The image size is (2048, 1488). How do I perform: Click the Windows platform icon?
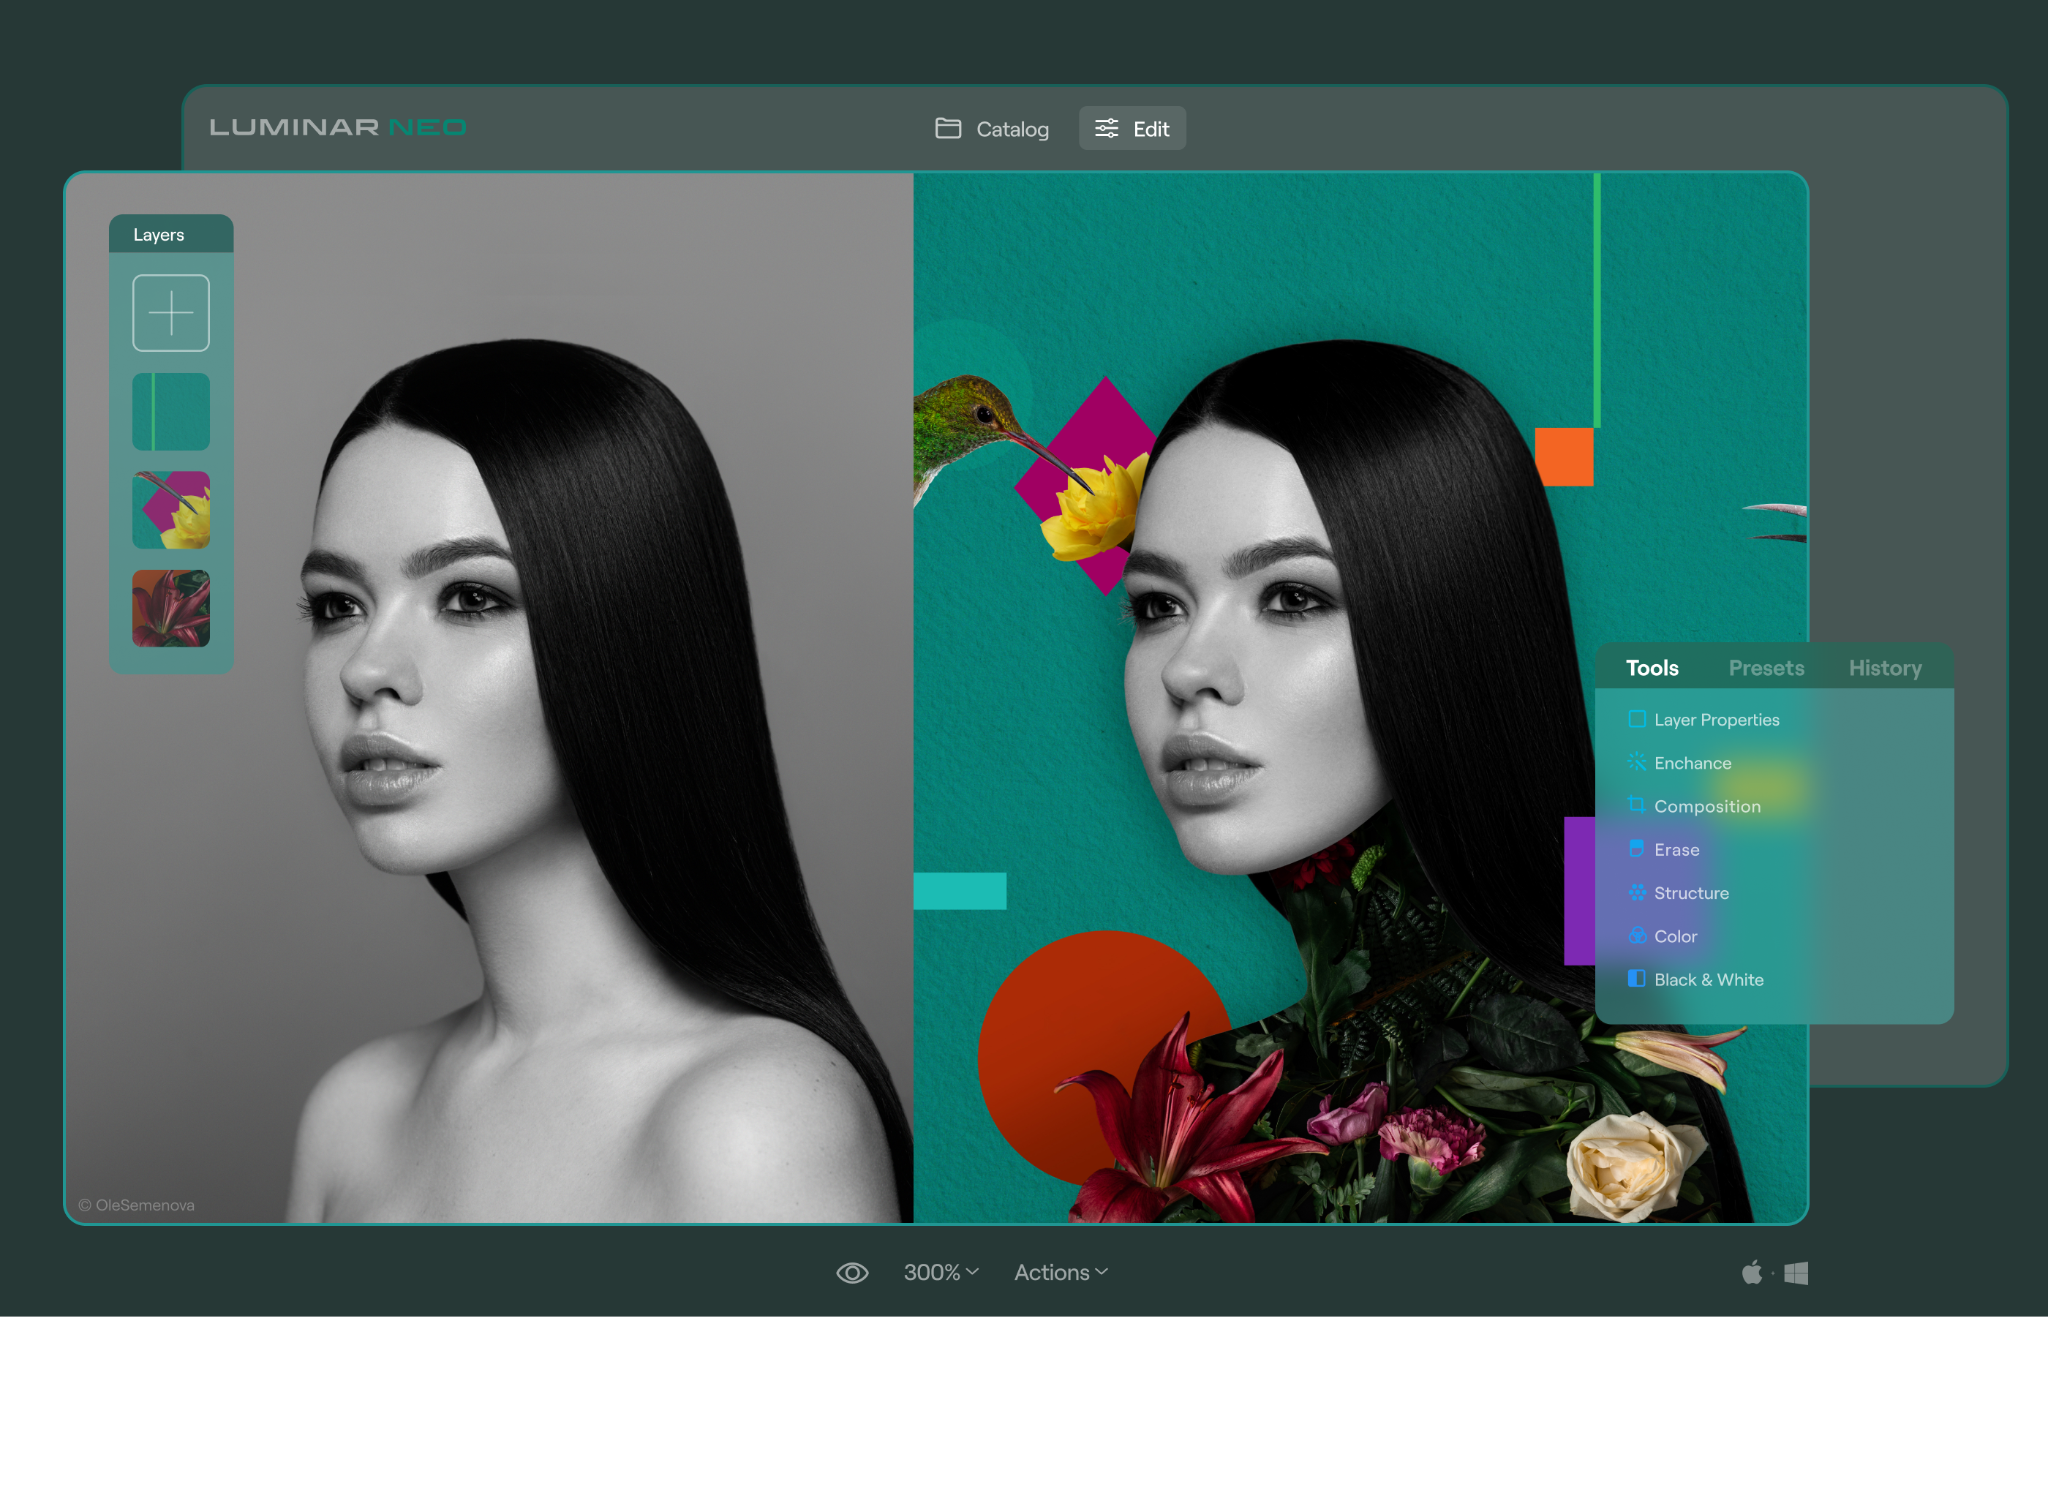coord(1796,1273)
